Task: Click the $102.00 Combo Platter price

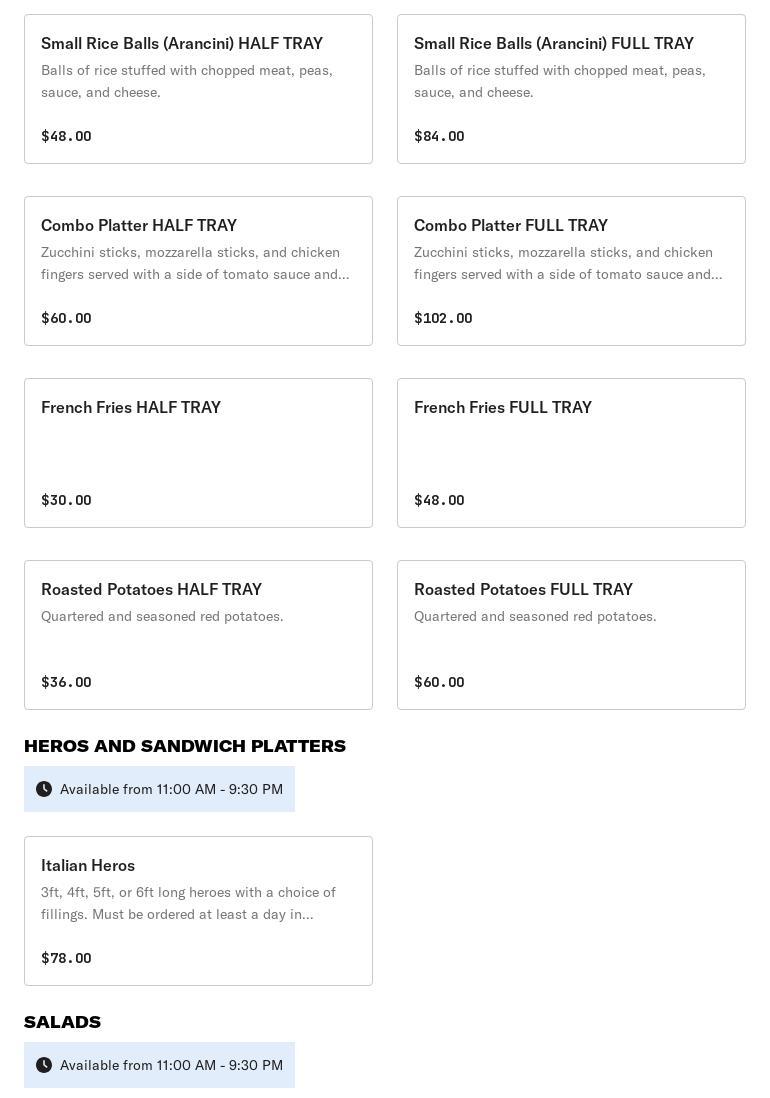Action: pos(443,318)
